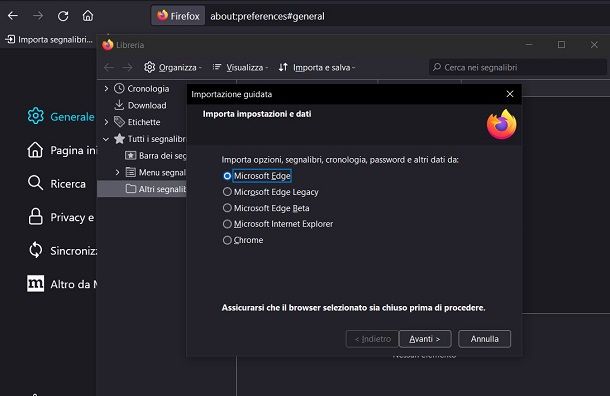
Task: Go forward in the Libreria window
Action: (128, 67)
